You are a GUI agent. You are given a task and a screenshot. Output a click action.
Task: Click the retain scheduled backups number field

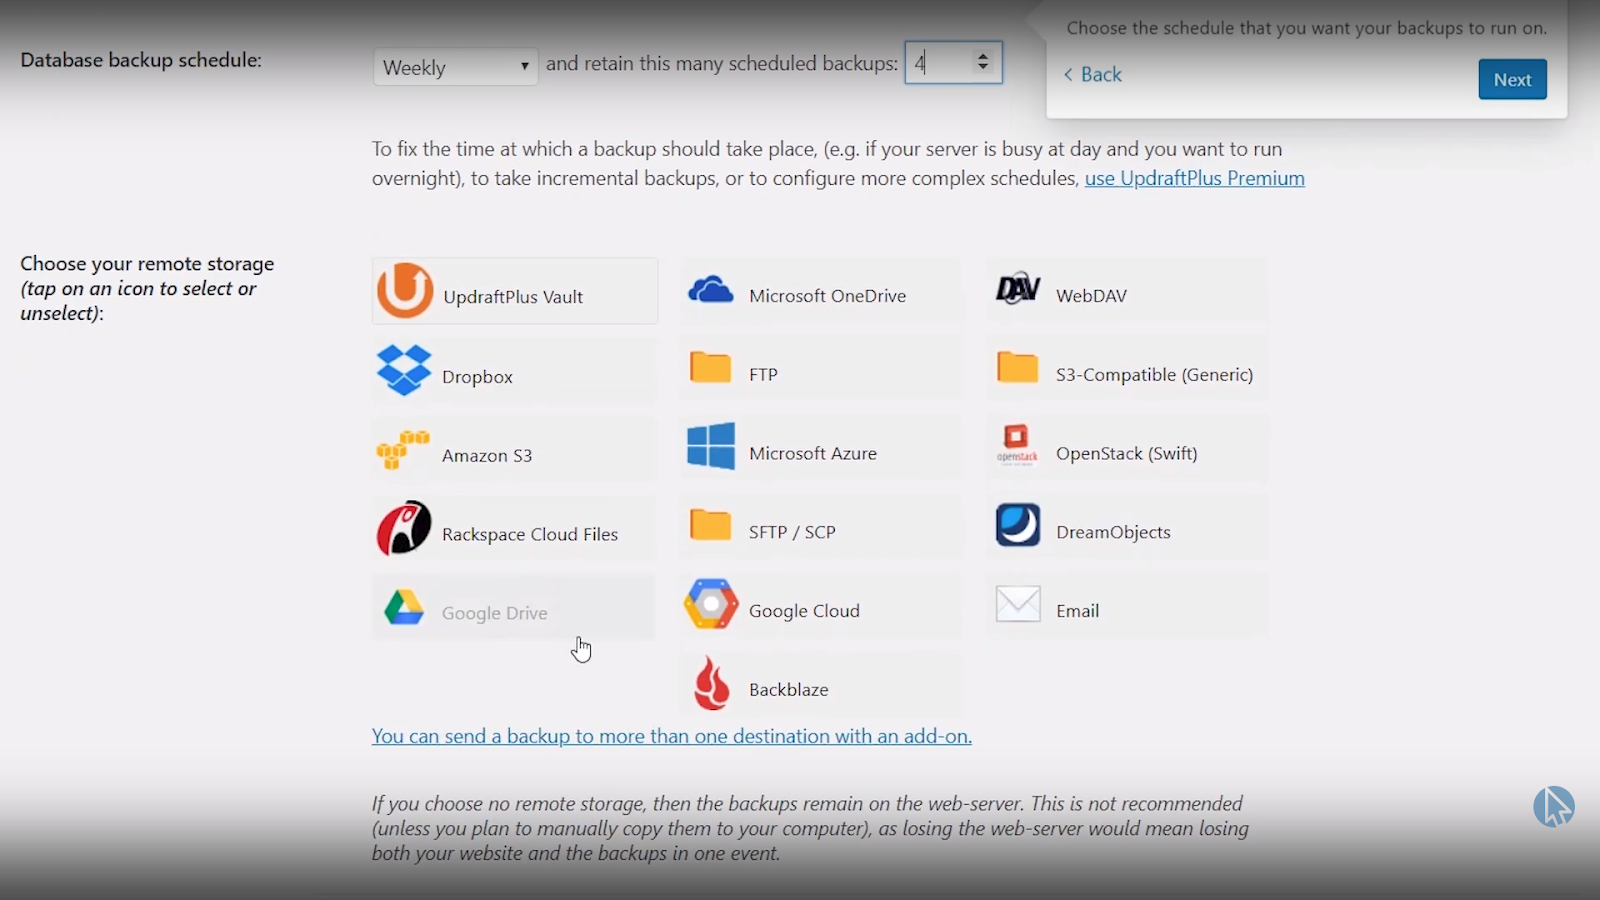point(953,63)
